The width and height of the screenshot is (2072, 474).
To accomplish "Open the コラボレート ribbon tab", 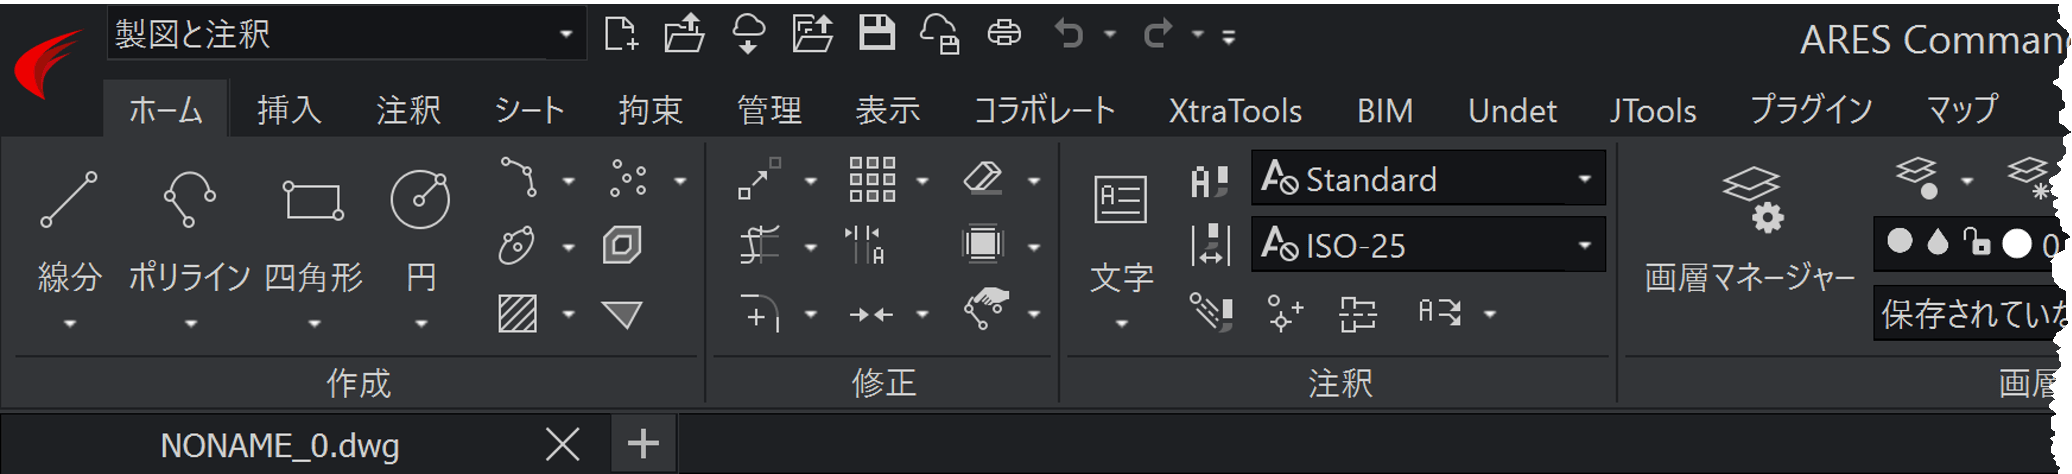I will (x=1044, y=109).
